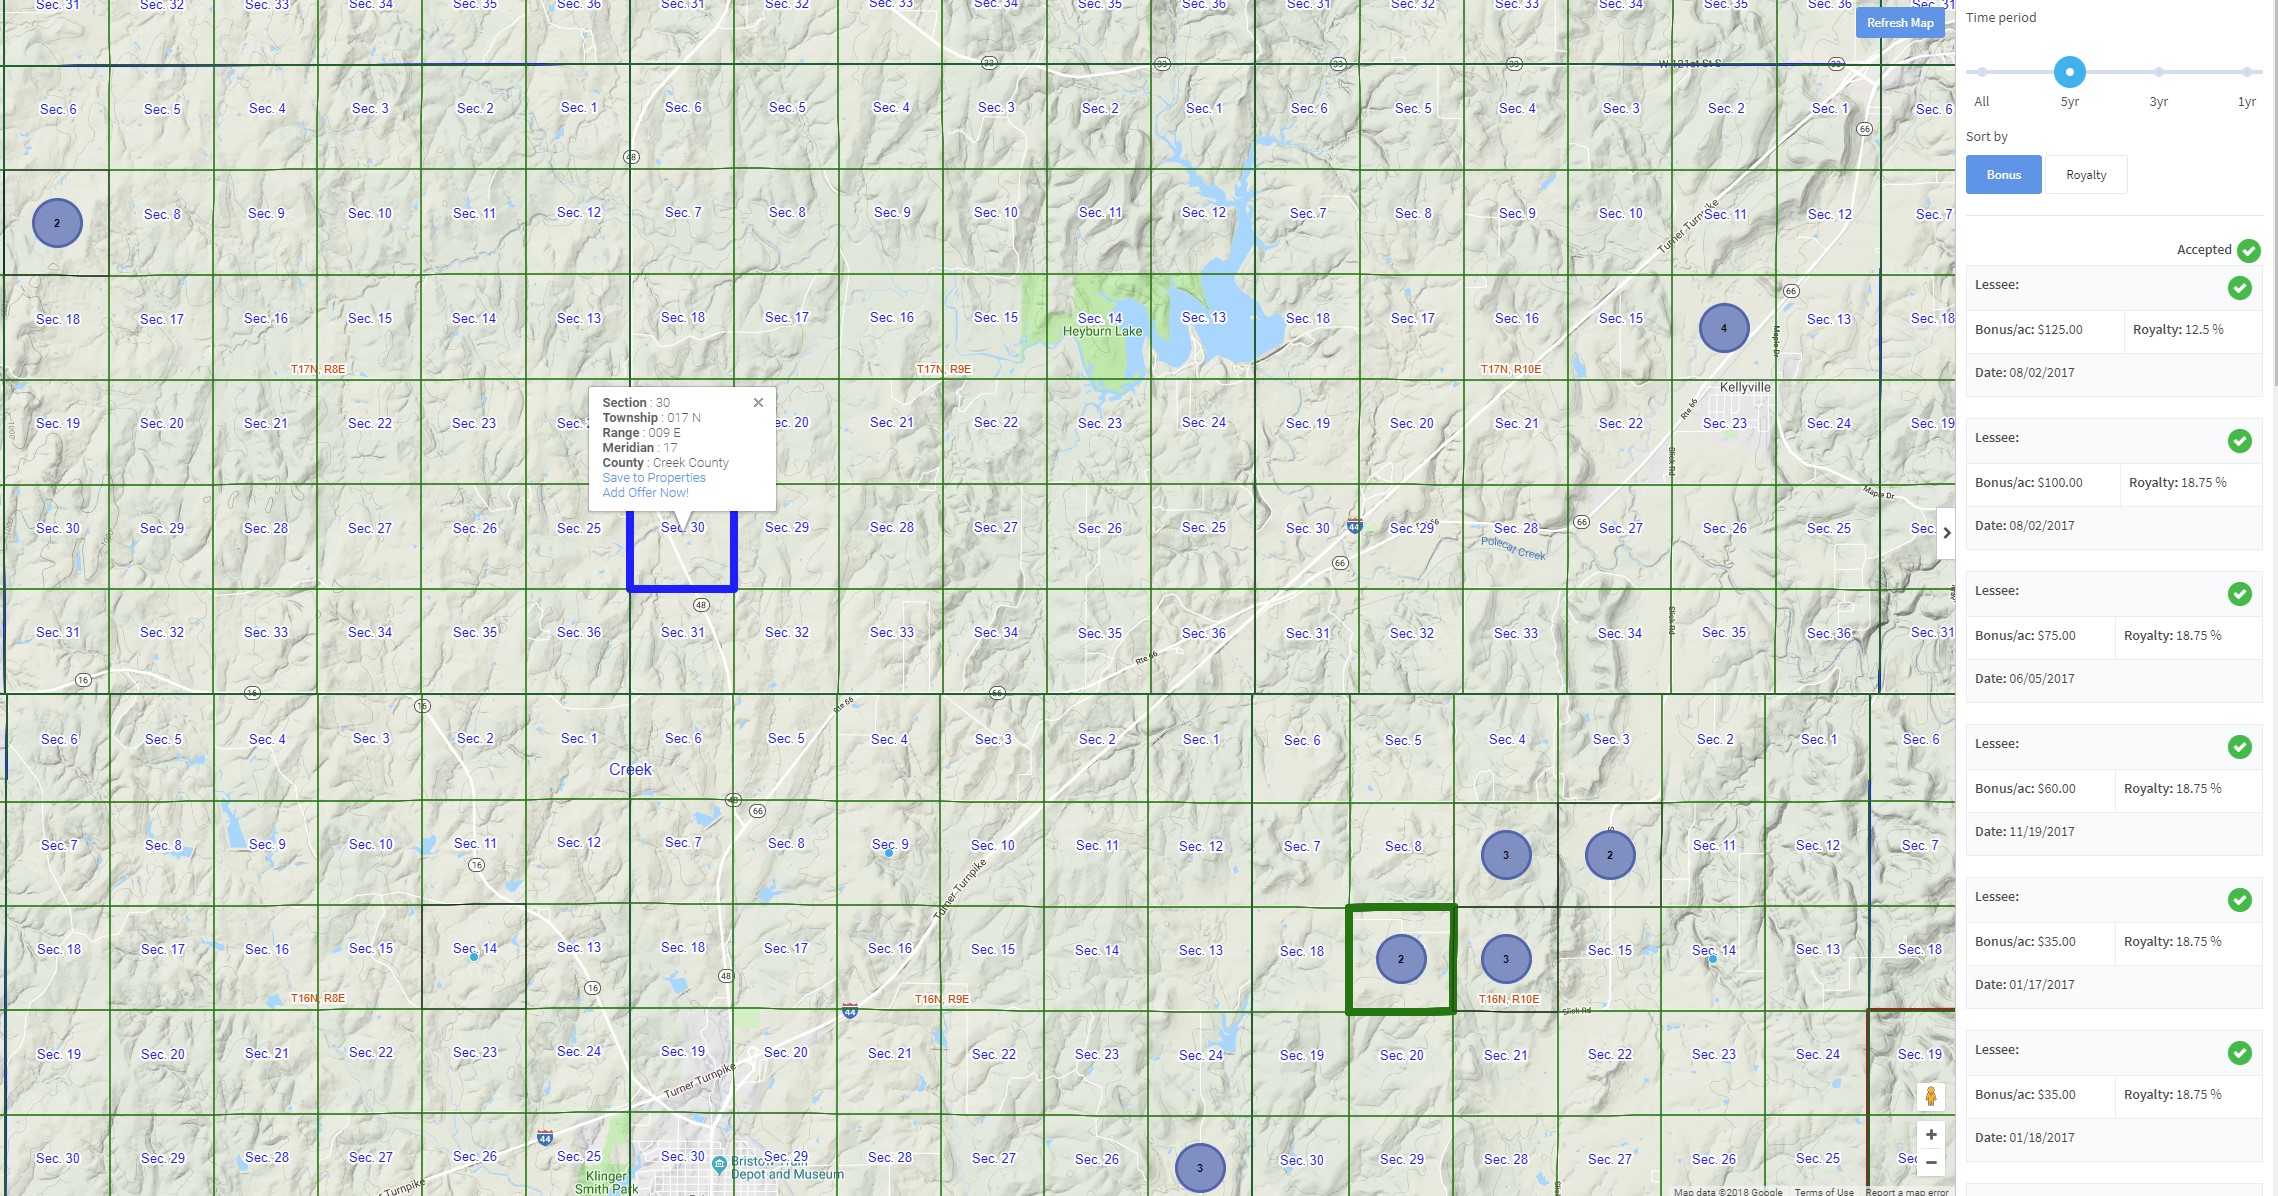
Task: Click Sec. 31 below highlighted Sec. 30
Action: [x=682, y=632]
